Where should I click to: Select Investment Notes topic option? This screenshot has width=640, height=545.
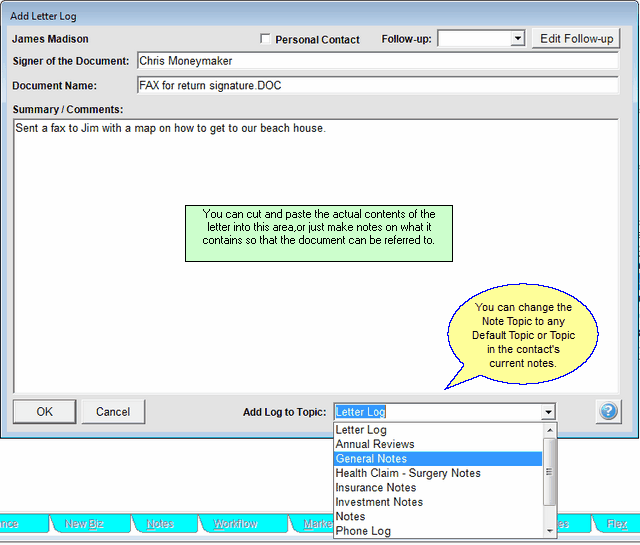point(379,502)
